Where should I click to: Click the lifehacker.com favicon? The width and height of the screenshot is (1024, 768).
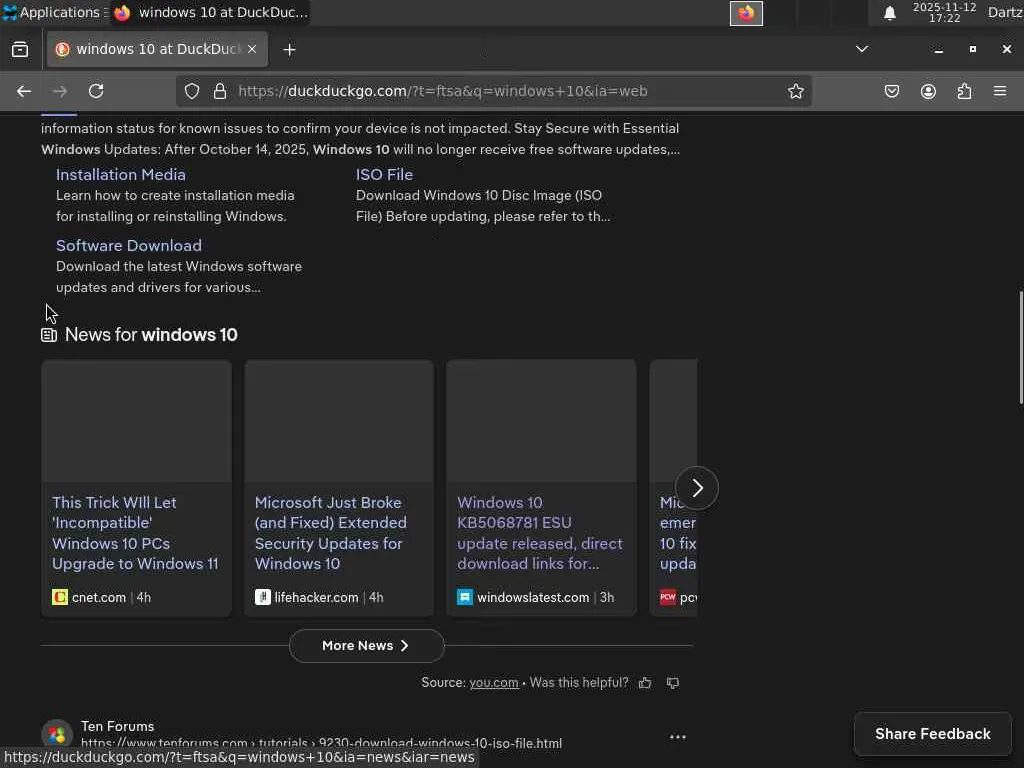pyautogui.click(x=263, y=597)
